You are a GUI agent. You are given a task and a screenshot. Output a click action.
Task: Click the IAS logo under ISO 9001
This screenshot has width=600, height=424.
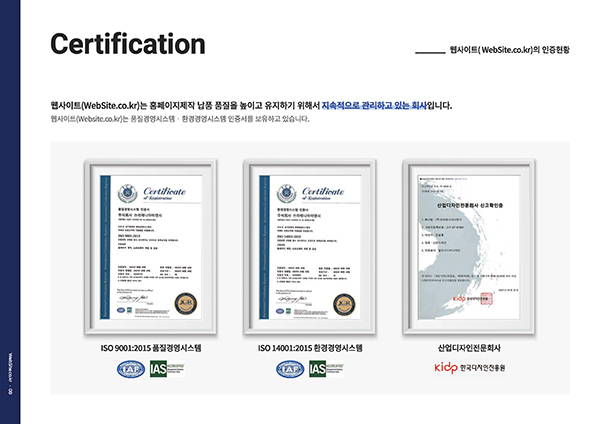point(167,369)
